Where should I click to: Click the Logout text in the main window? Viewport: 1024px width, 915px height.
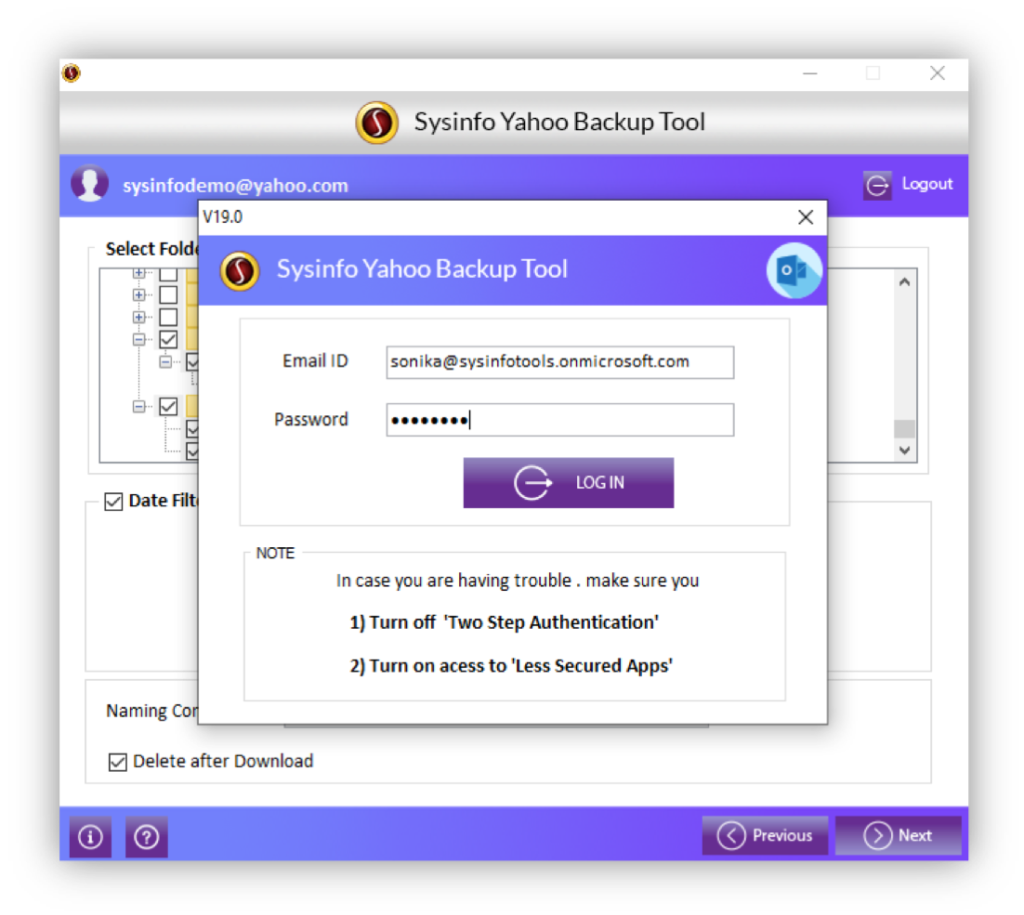point(927,184)
